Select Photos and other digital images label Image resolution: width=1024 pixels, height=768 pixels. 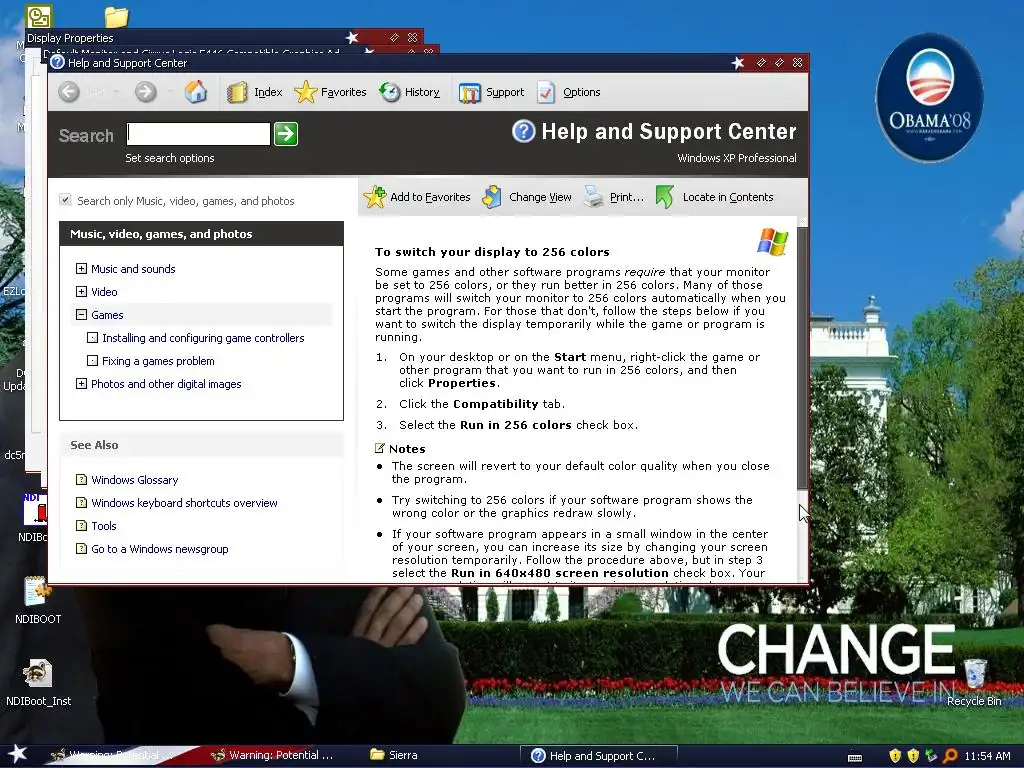point(166,384)
